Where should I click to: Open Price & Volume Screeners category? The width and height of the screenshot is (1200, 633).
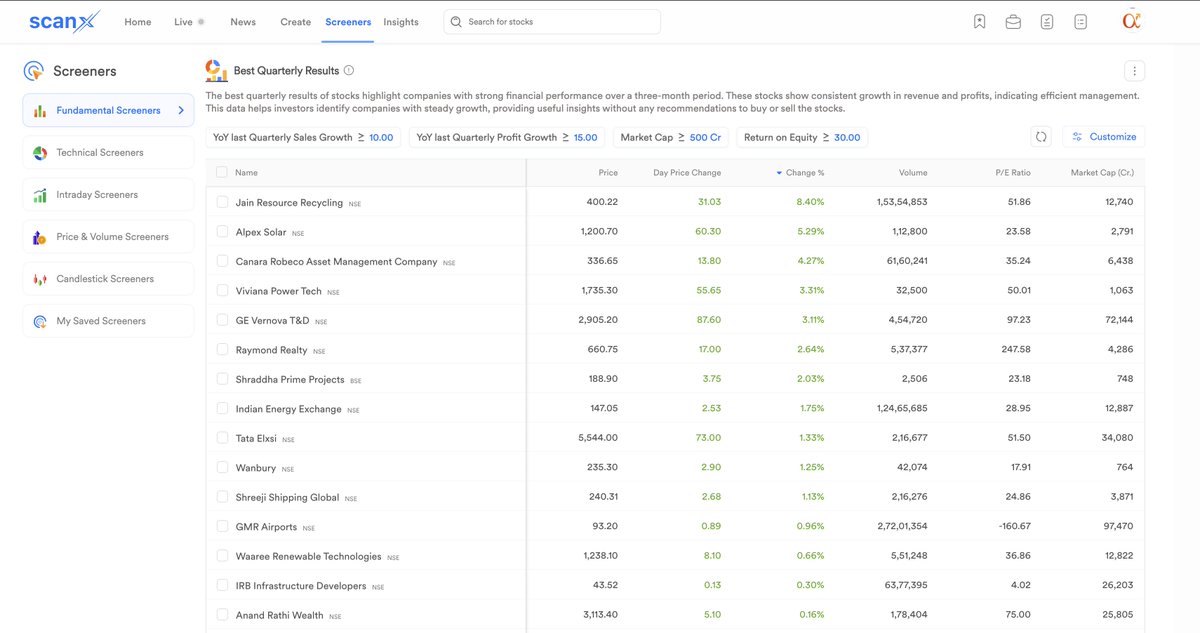[108, 237]
